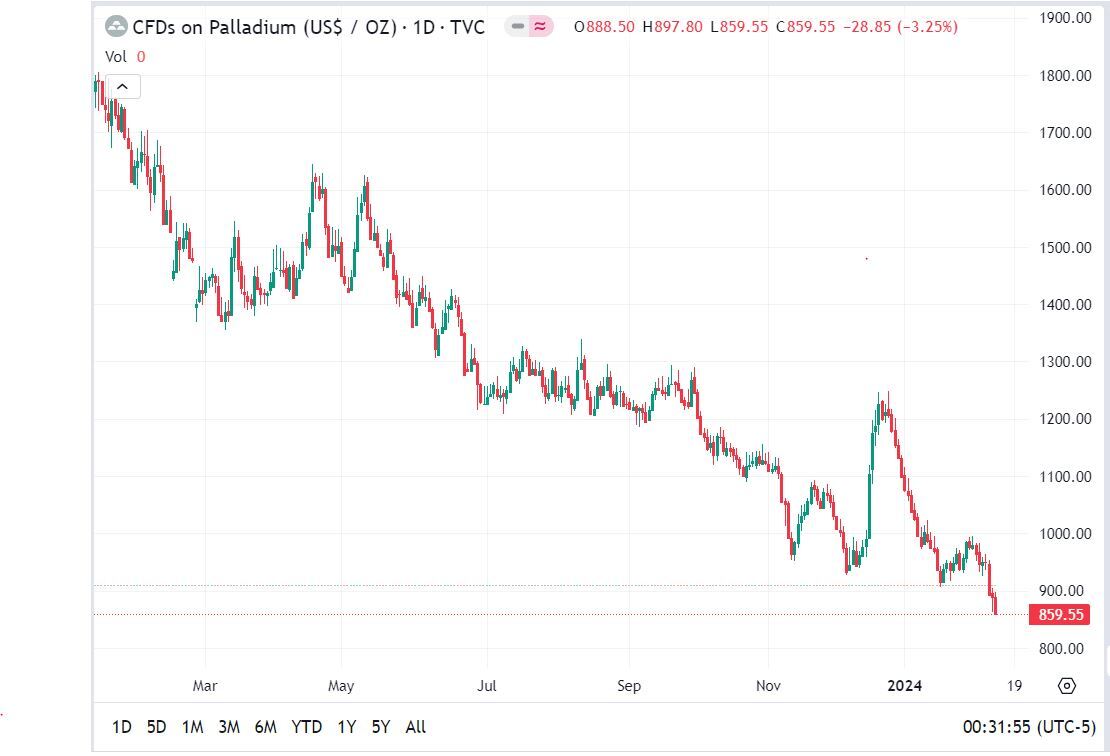Click the 2024 label on time axis

click(x=905, y=686)
